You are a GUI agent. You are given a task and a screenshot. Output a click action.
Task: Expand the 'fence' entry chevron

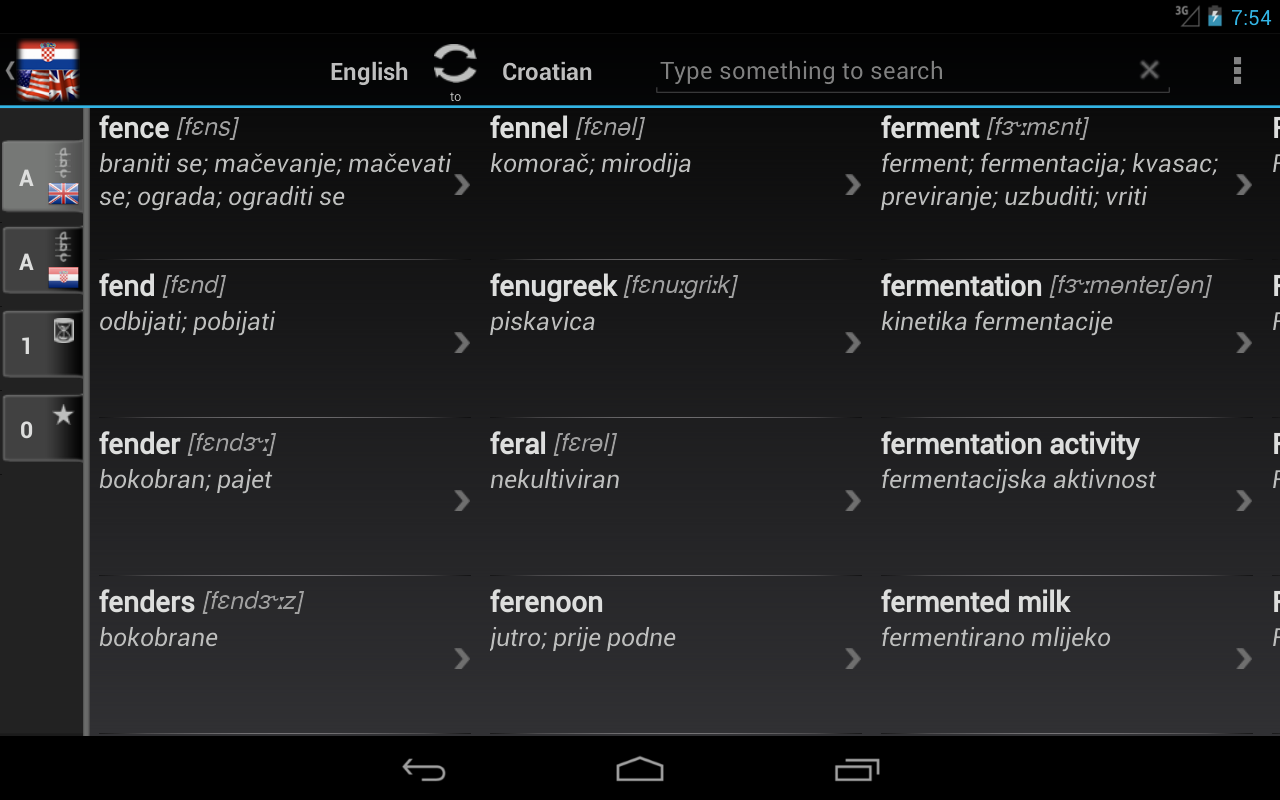click(x=462, y=185)
